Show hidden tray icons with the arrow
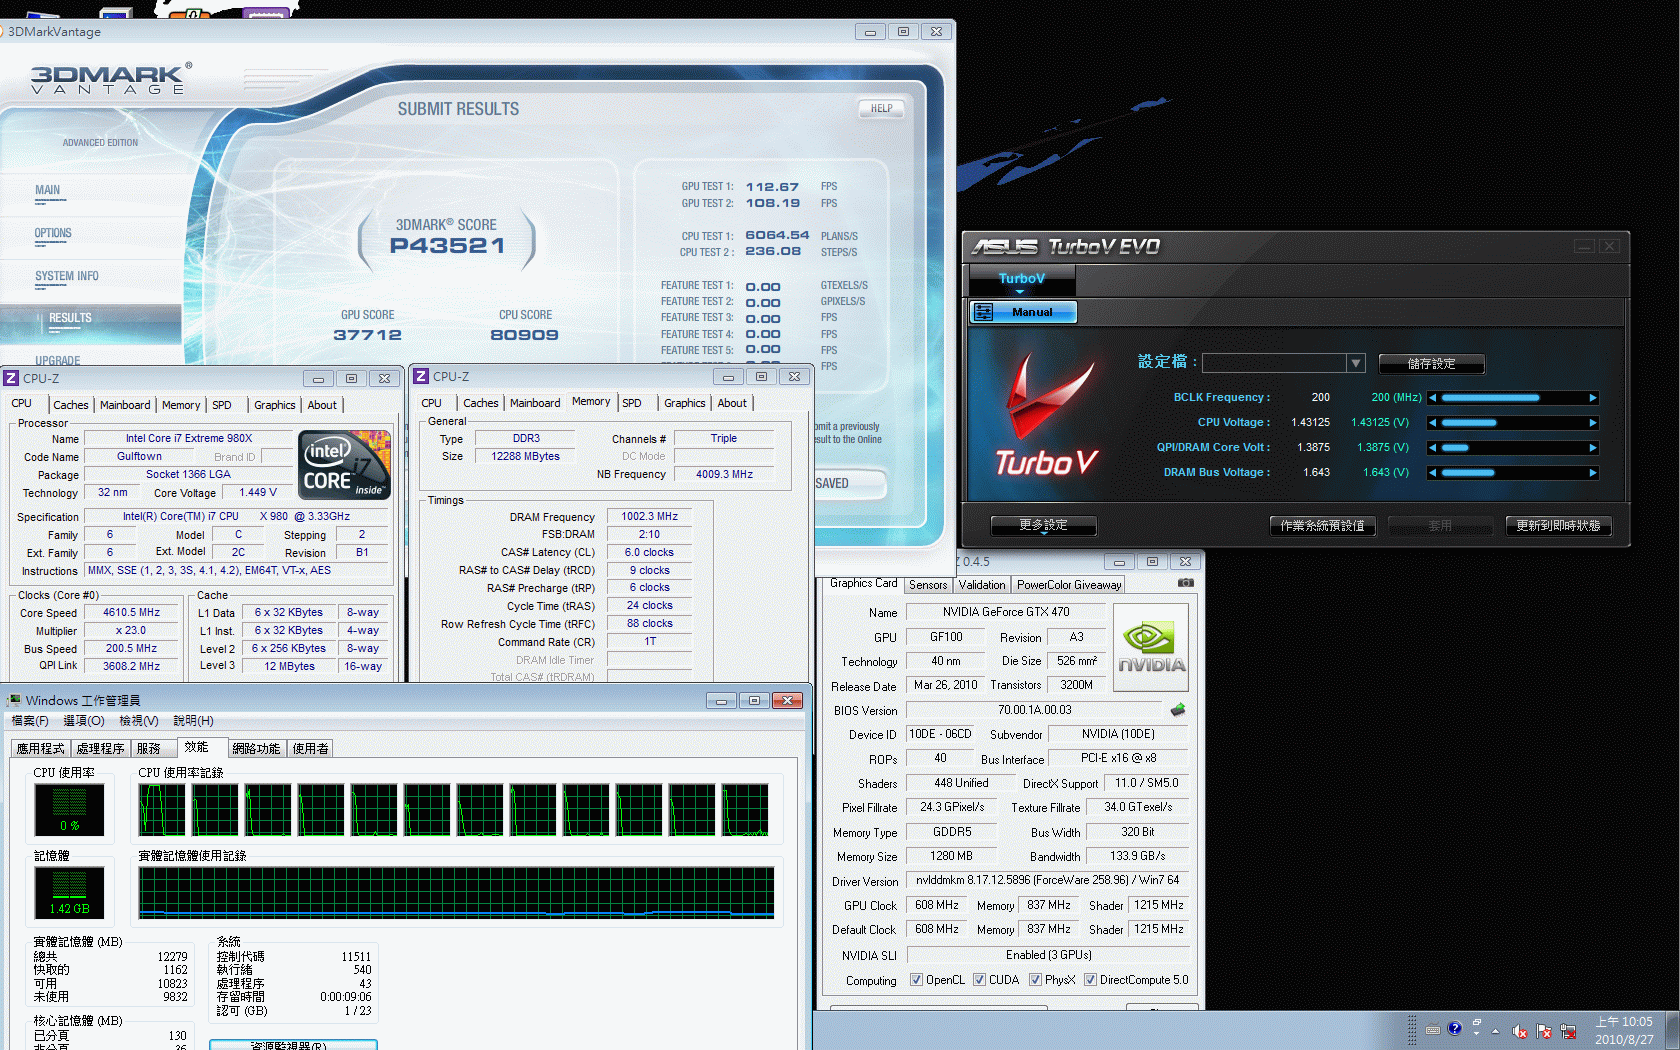This screenshot has height=1050, width=1680. [x=1496, y=1031]
